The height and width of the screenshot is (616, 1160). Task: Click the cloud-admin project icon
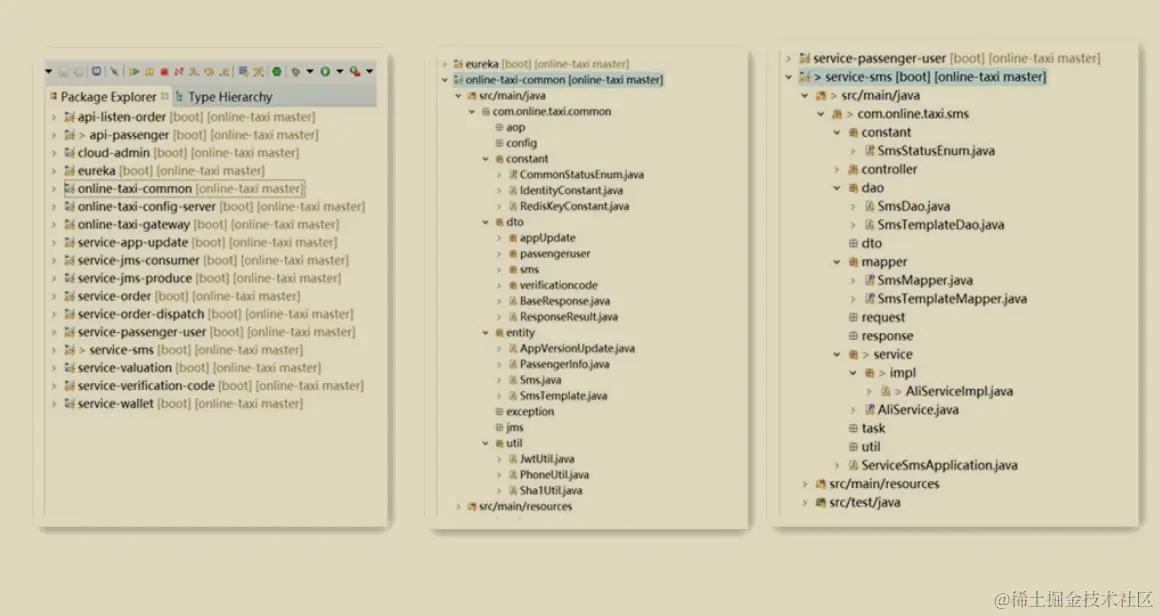click(x=70, y=152)
